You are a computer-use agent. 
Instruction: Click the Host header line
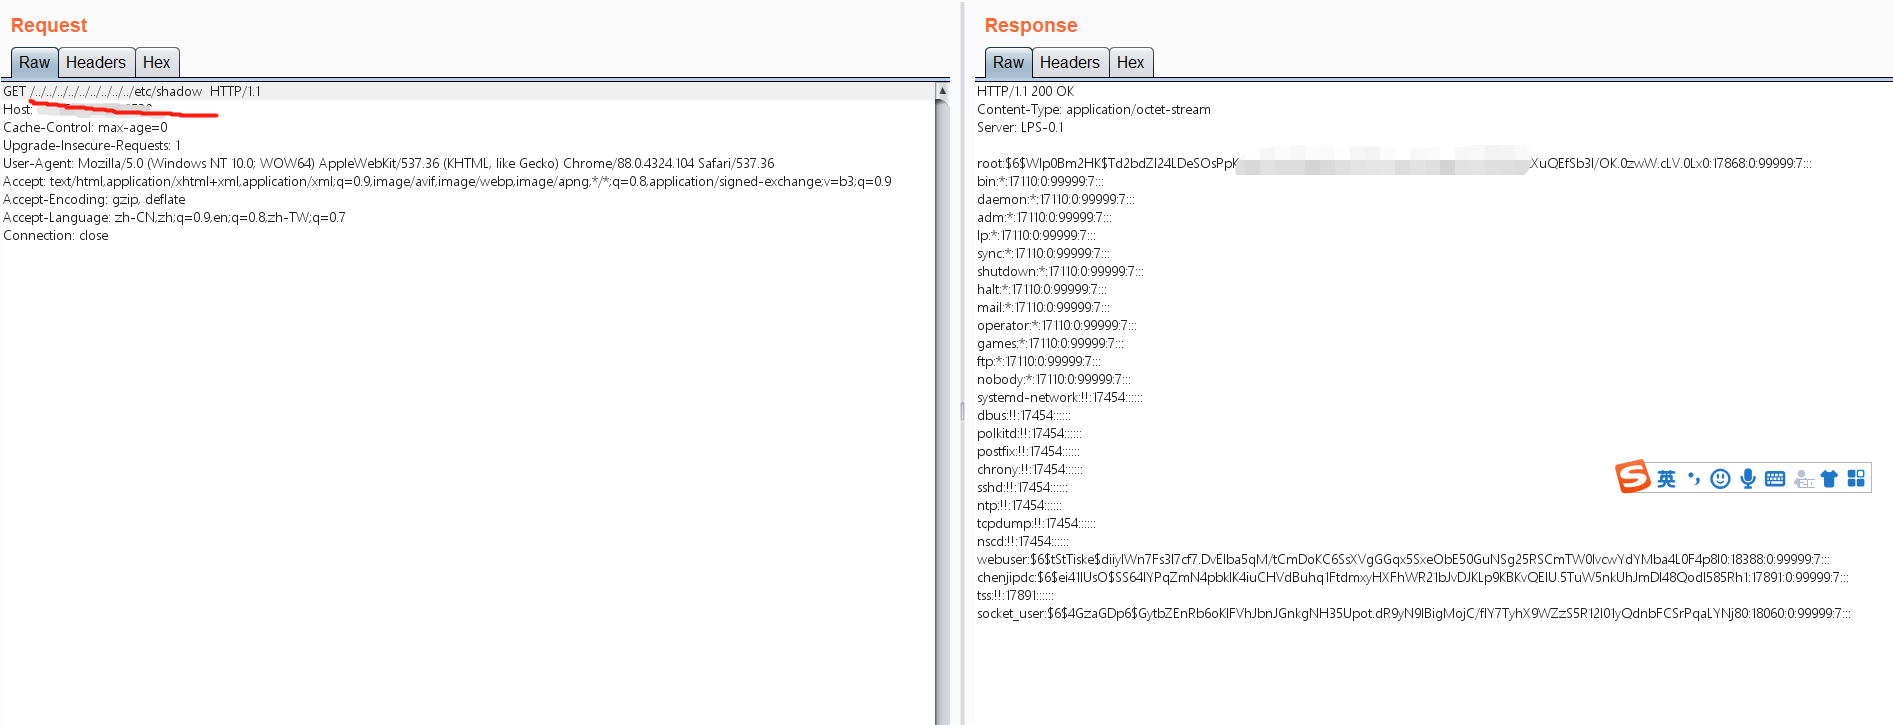click(78, 109)
